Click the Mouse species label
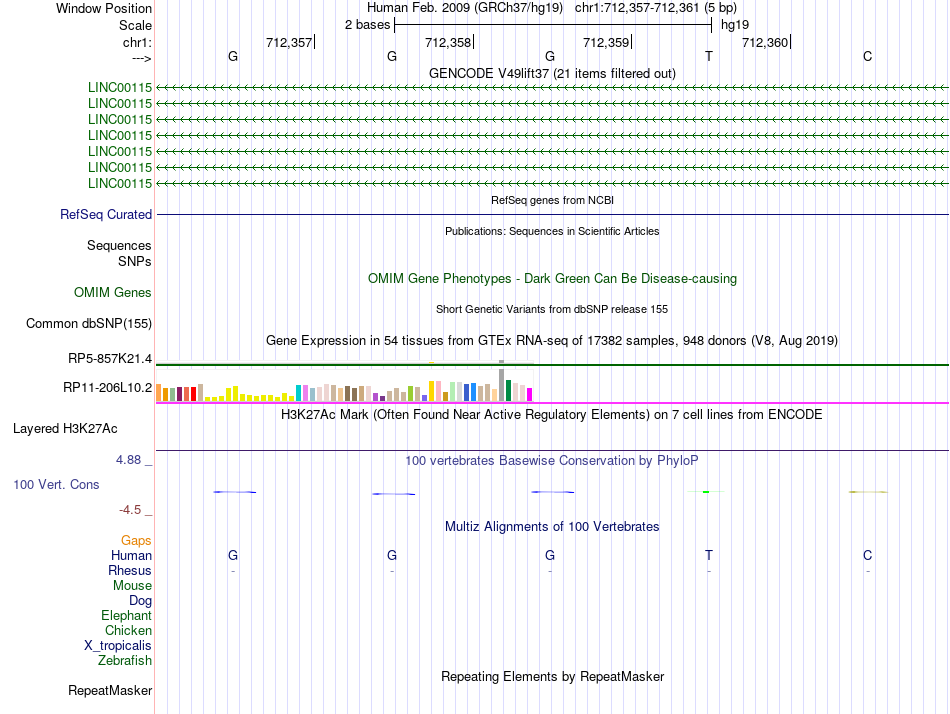The width and height of the screenshot is (950, 714). tap(132, 586)
